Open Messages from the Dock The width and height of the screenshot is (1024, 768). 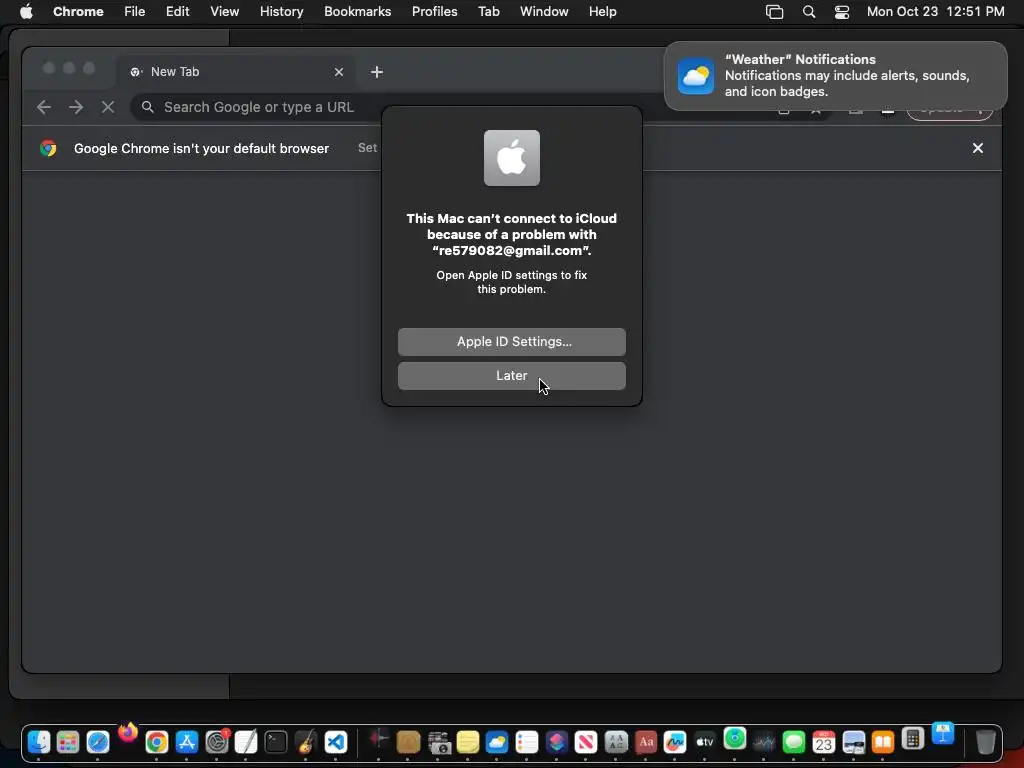click(794, 742)
